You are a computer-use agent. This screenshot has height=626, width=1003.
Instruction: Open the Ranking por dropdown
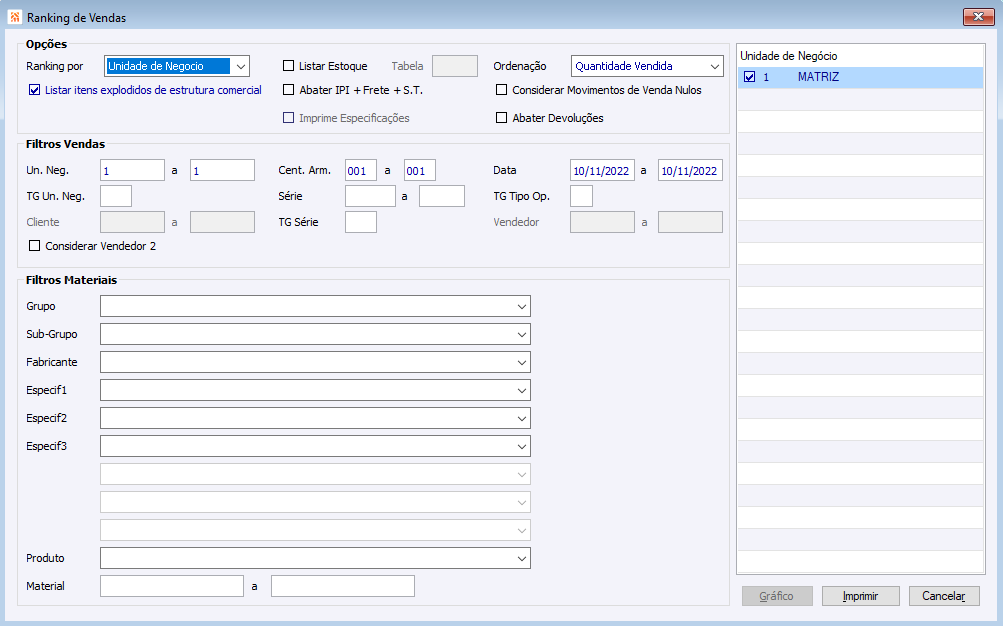pyautogui.click(x=241, y=66)
